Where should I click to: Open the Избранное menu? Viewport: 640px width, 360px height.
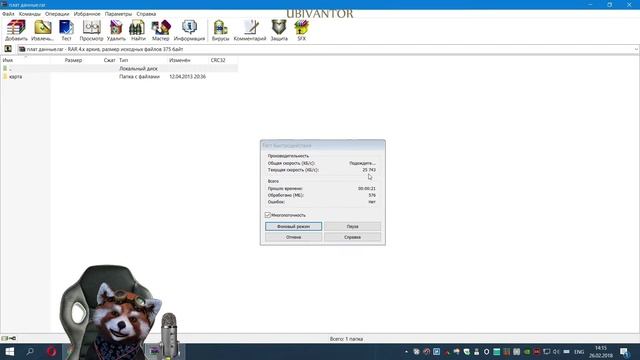87,14
